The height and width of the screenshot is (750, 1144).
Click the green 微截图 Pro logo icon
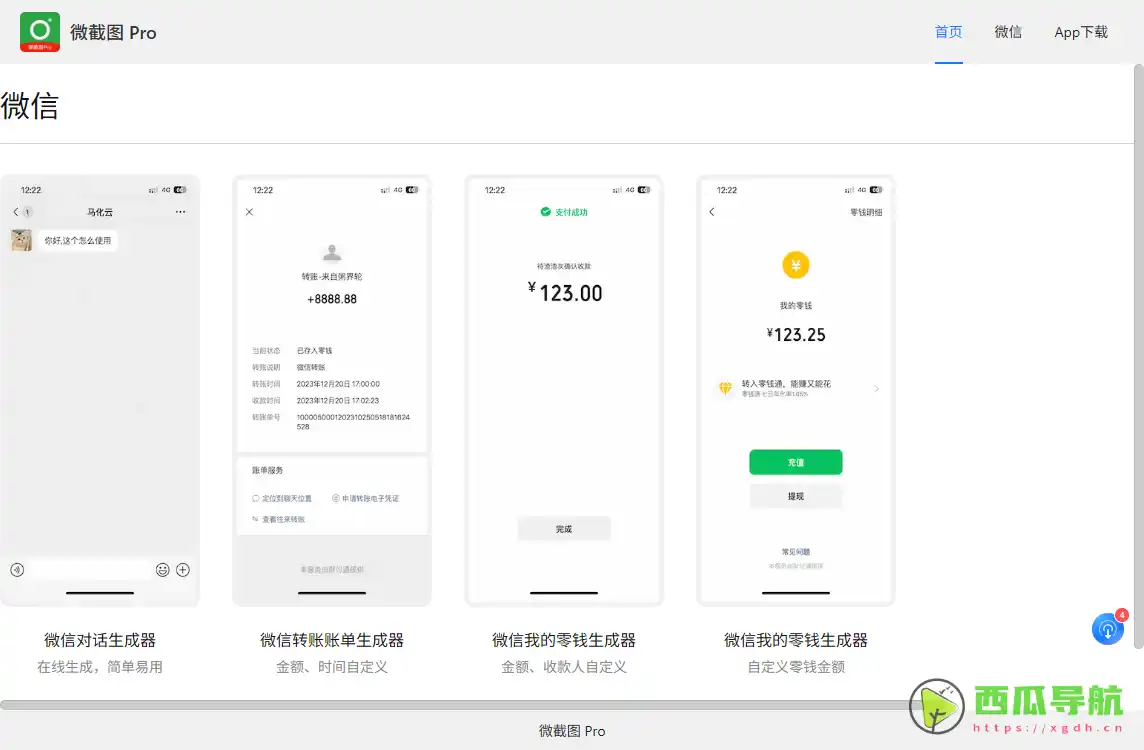pyautogui.click(x=39, y=31)
